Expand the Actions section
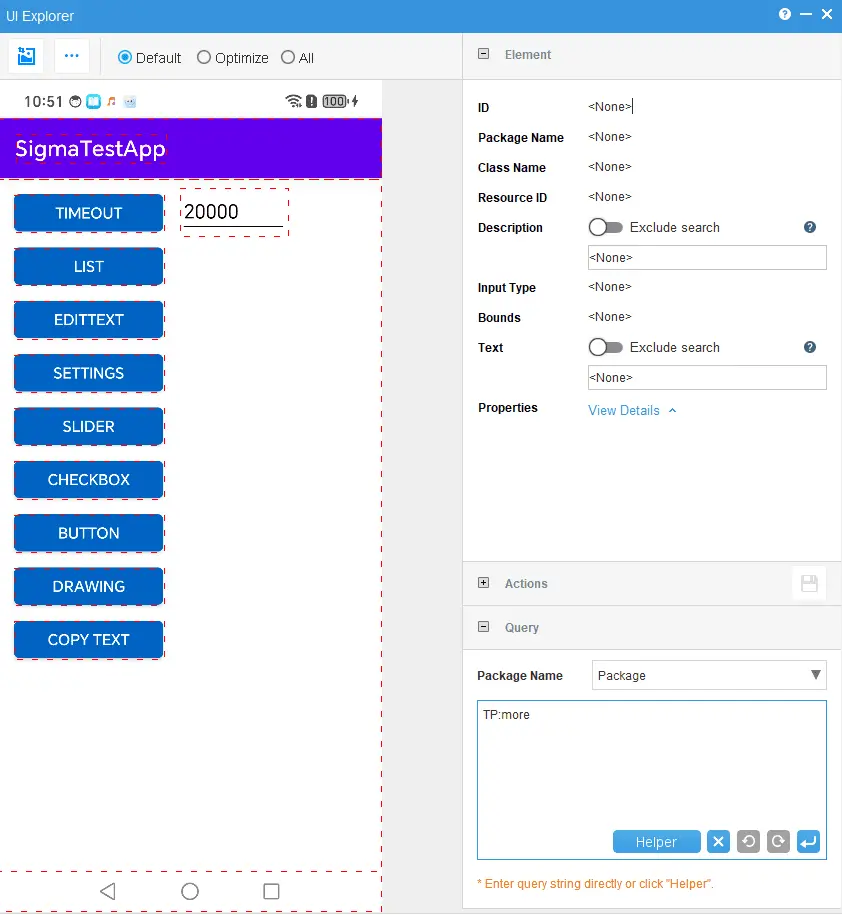Viewport: 842px width, 915px height. (483, 582)
